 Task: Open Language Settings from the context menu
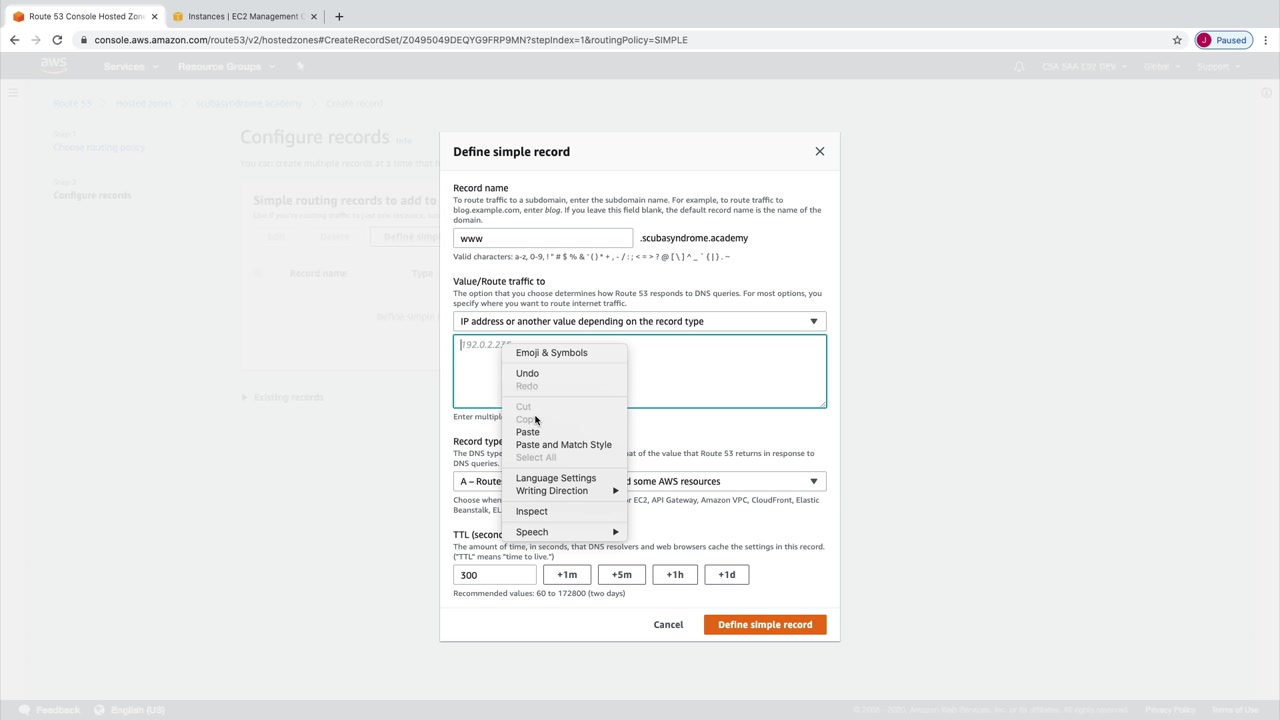pyautogui.click(x=555, y=478)
